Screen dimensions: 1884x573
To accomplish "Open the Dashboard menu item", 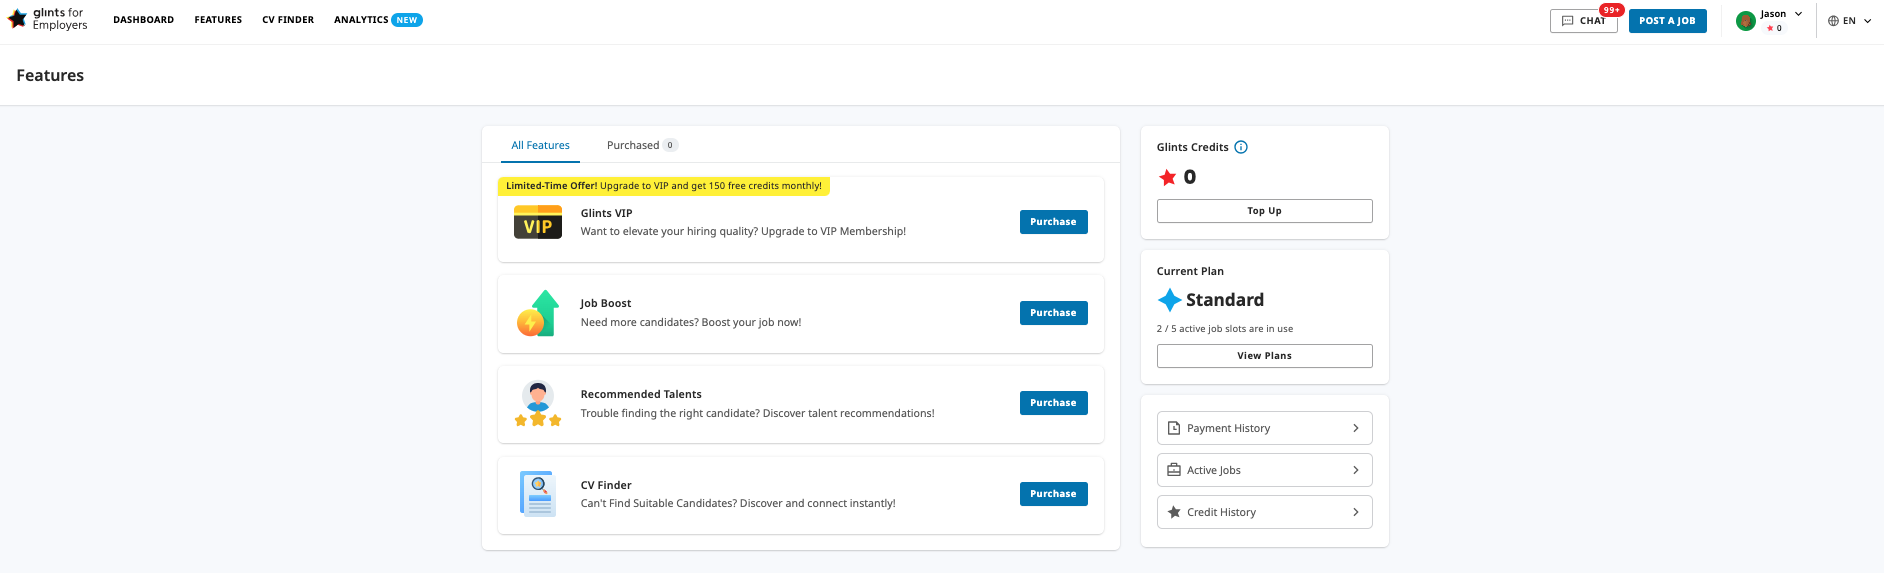I will tap(143, 20).
